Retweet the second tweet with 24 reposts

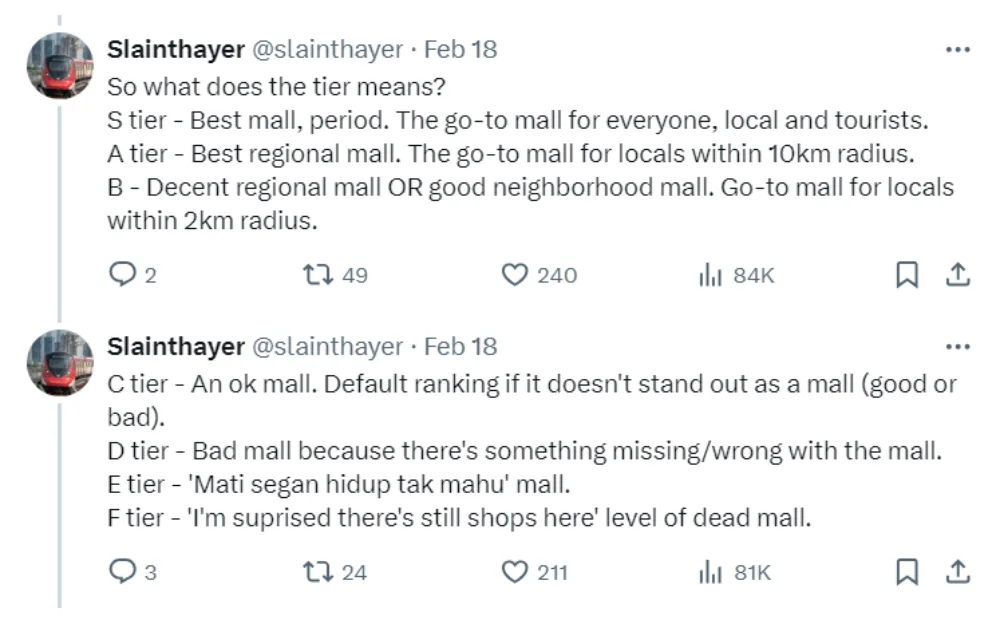[320, 572]
